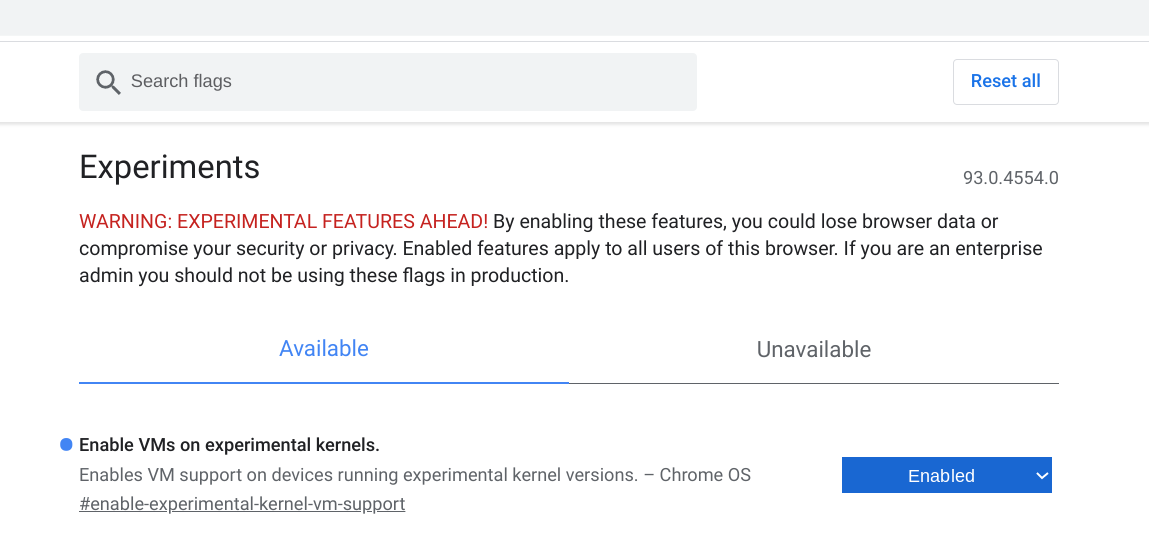The image size is (1149, 553).
Task: Follow the #enable-experimental-kernel-vm-support link
Action: click(242, 504)
